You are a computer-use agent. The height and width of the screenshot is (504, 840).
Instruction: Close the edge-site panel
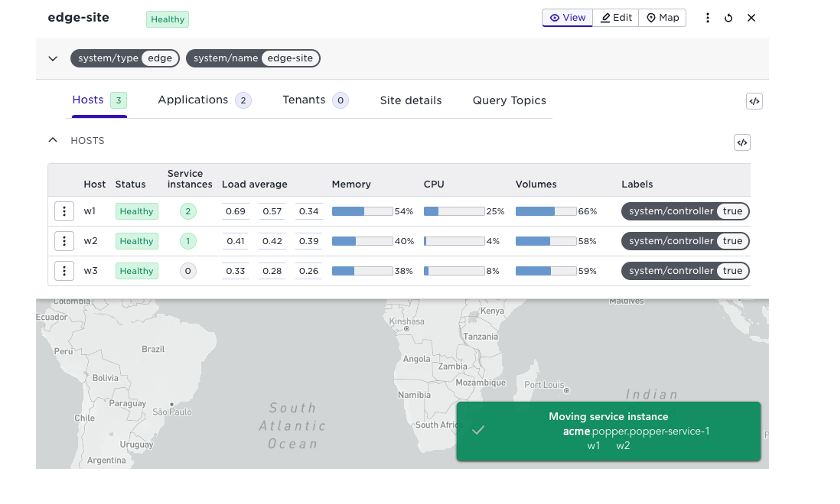point(752,18)
